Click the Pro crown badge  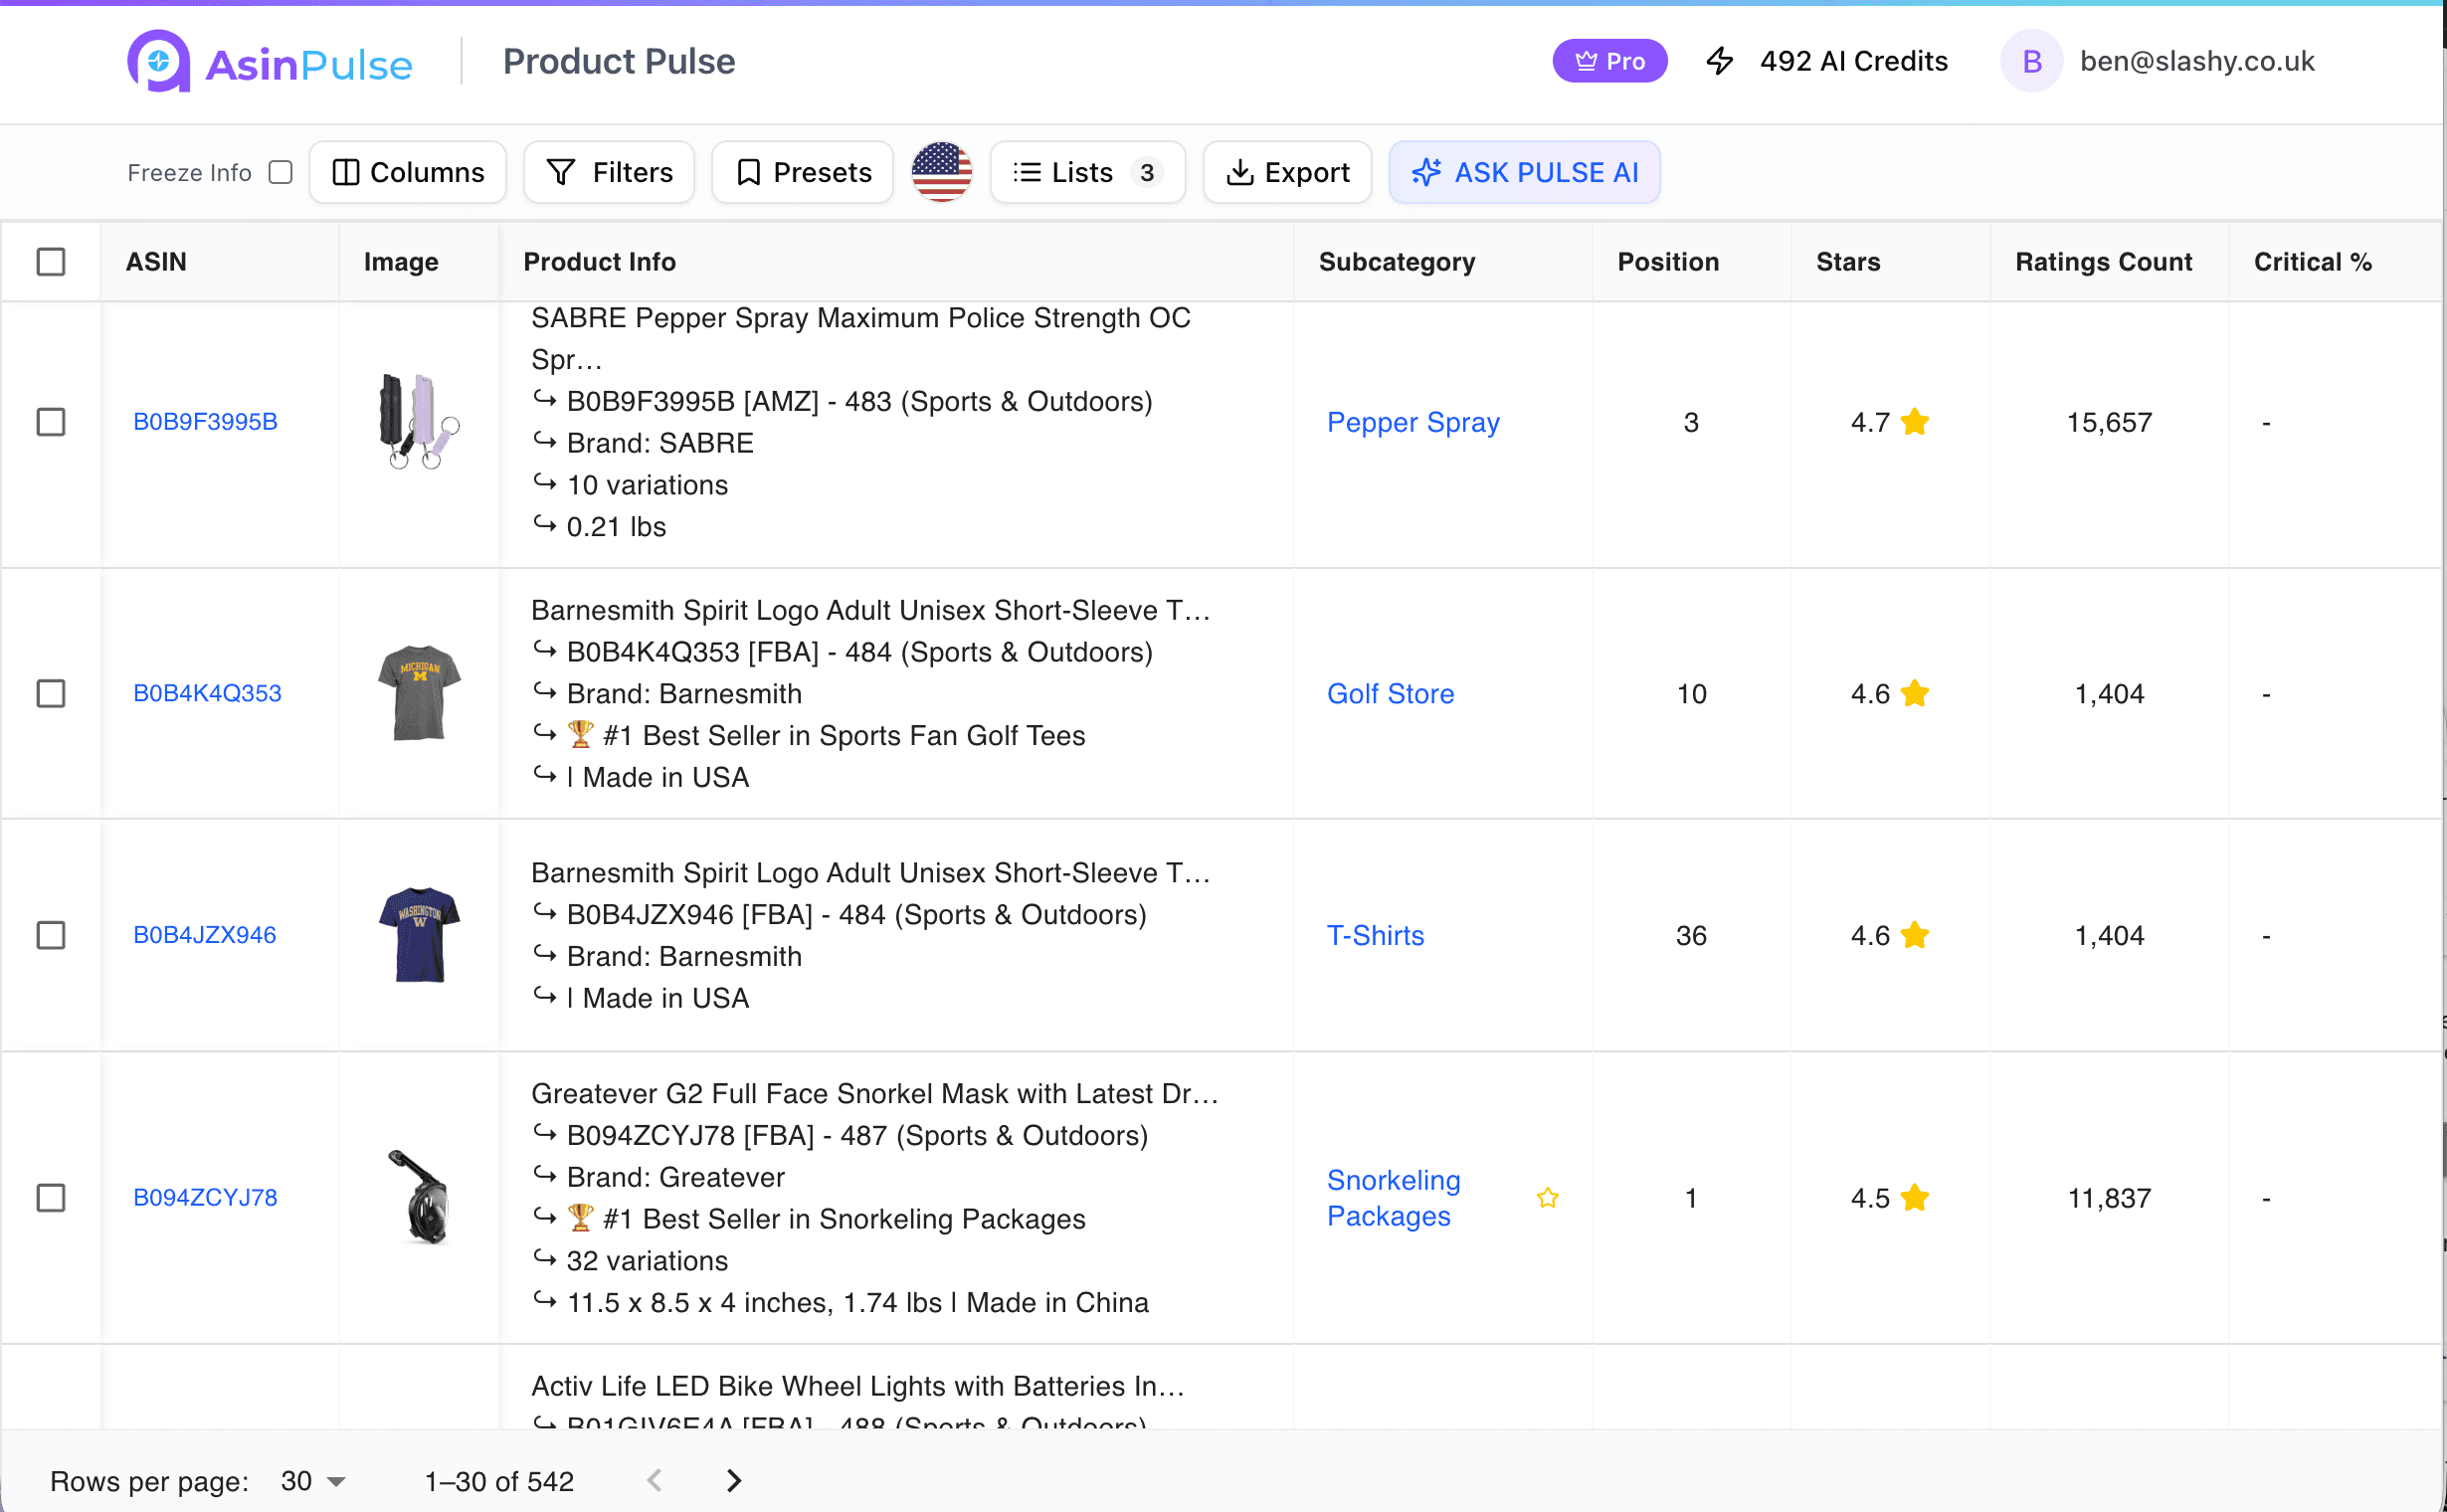pyautogui.click(x=1609, y=61)
